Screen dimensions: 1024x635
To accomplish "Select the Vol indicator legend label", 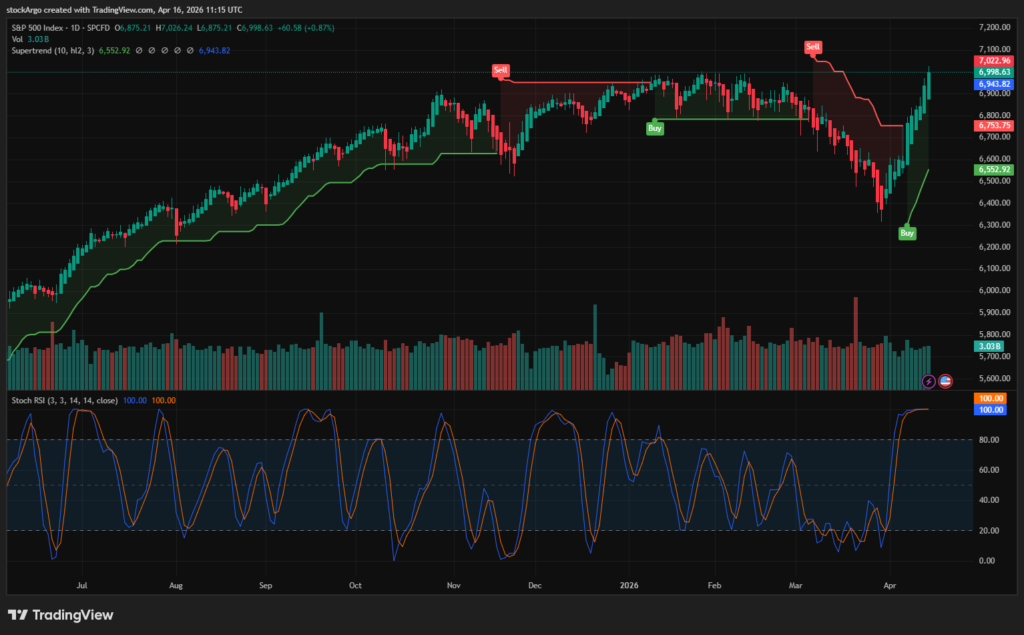I will point(17,38).
